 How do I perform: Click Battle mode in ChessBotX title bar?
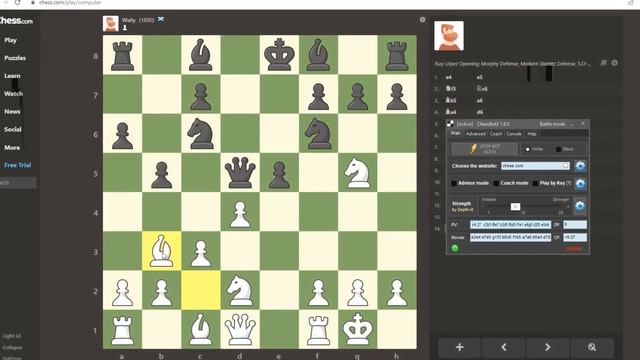552,124
